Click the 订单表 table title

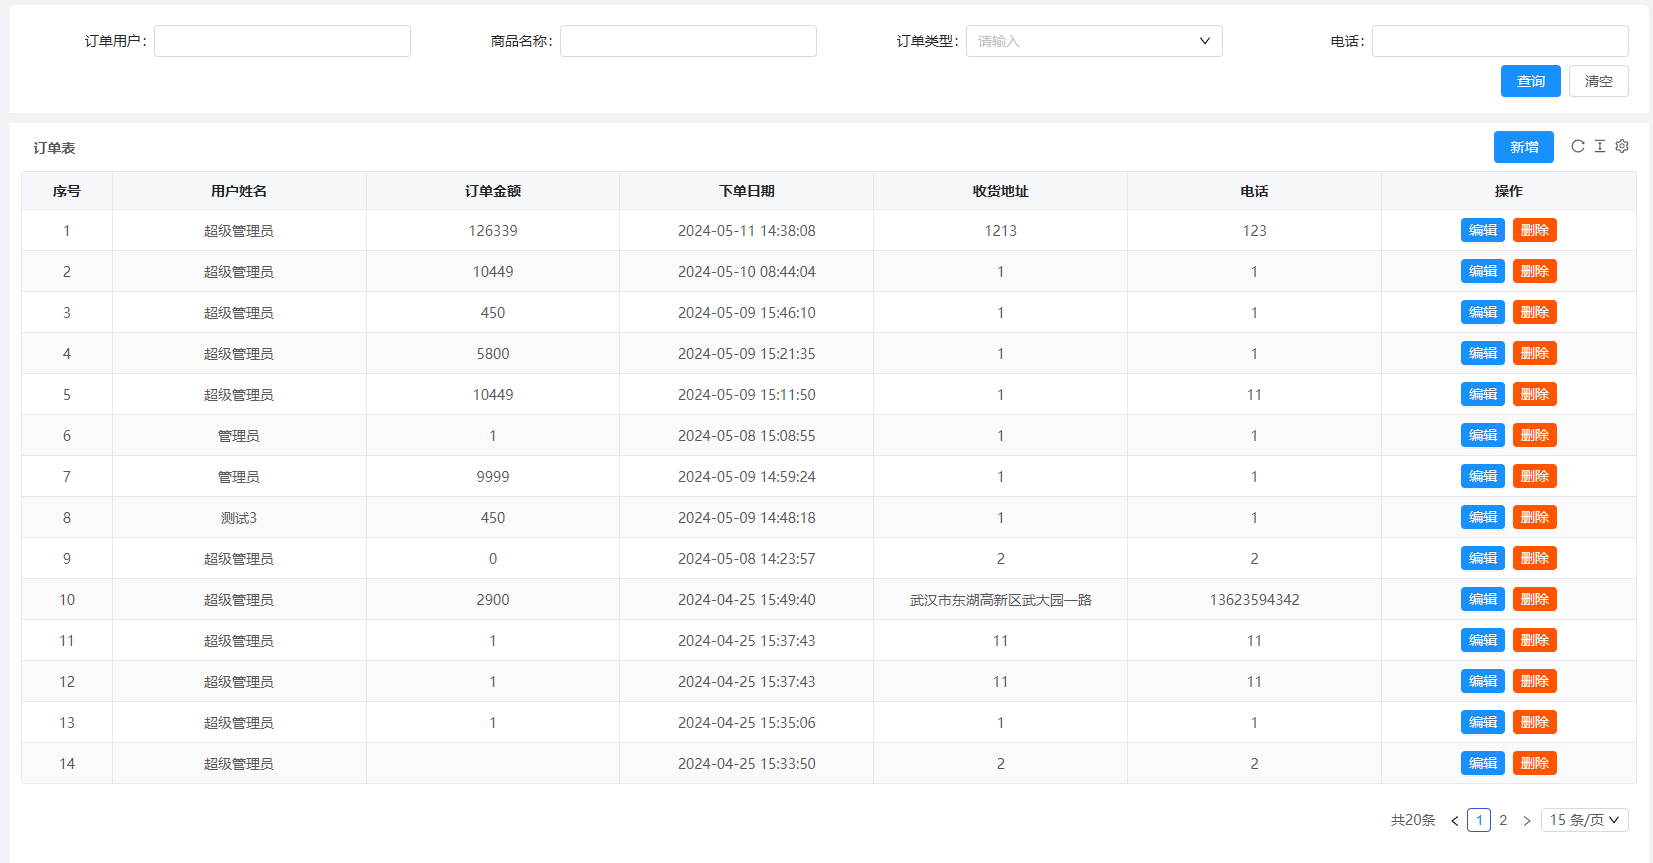pos(54,148)
